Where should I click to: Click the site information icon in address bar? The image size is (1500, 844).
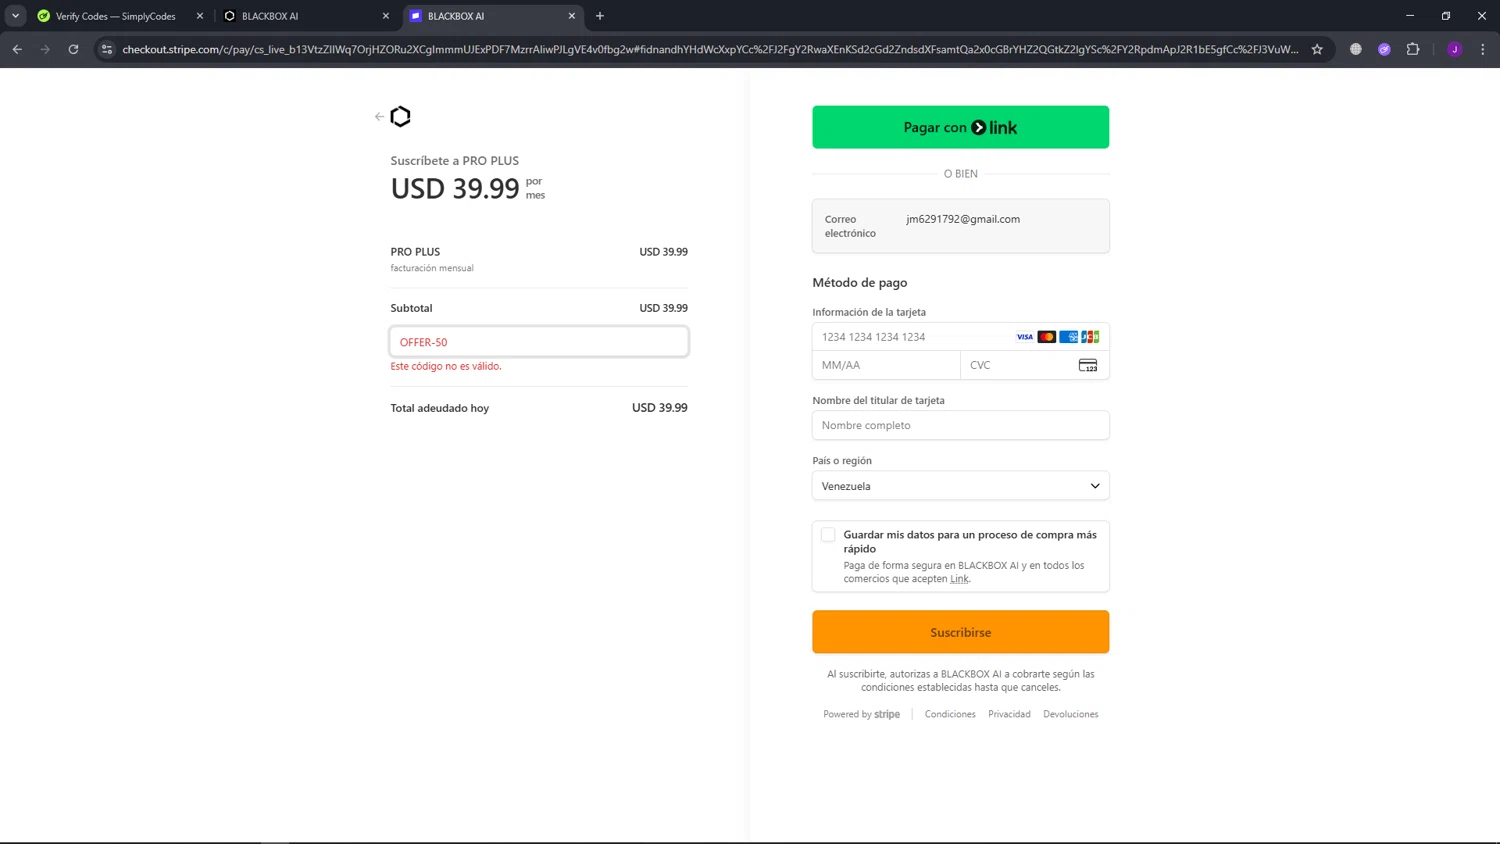107,49
